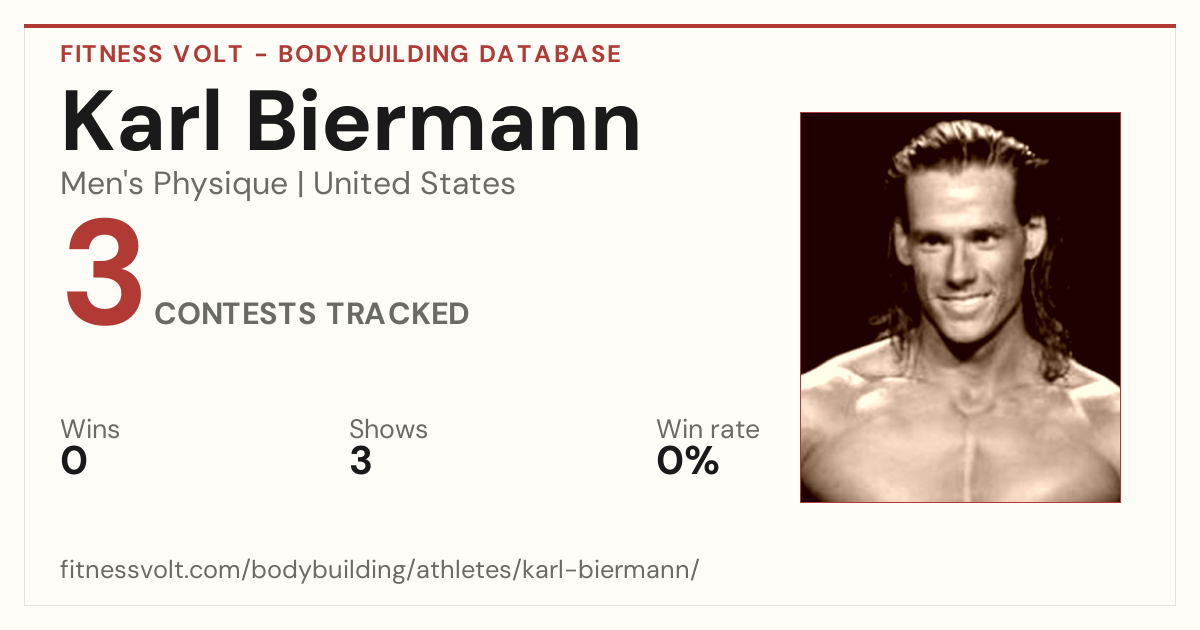Viewport: 1200px width, 630px height.
Task: Click the 3 value under Shows
Action: [361, 461]
